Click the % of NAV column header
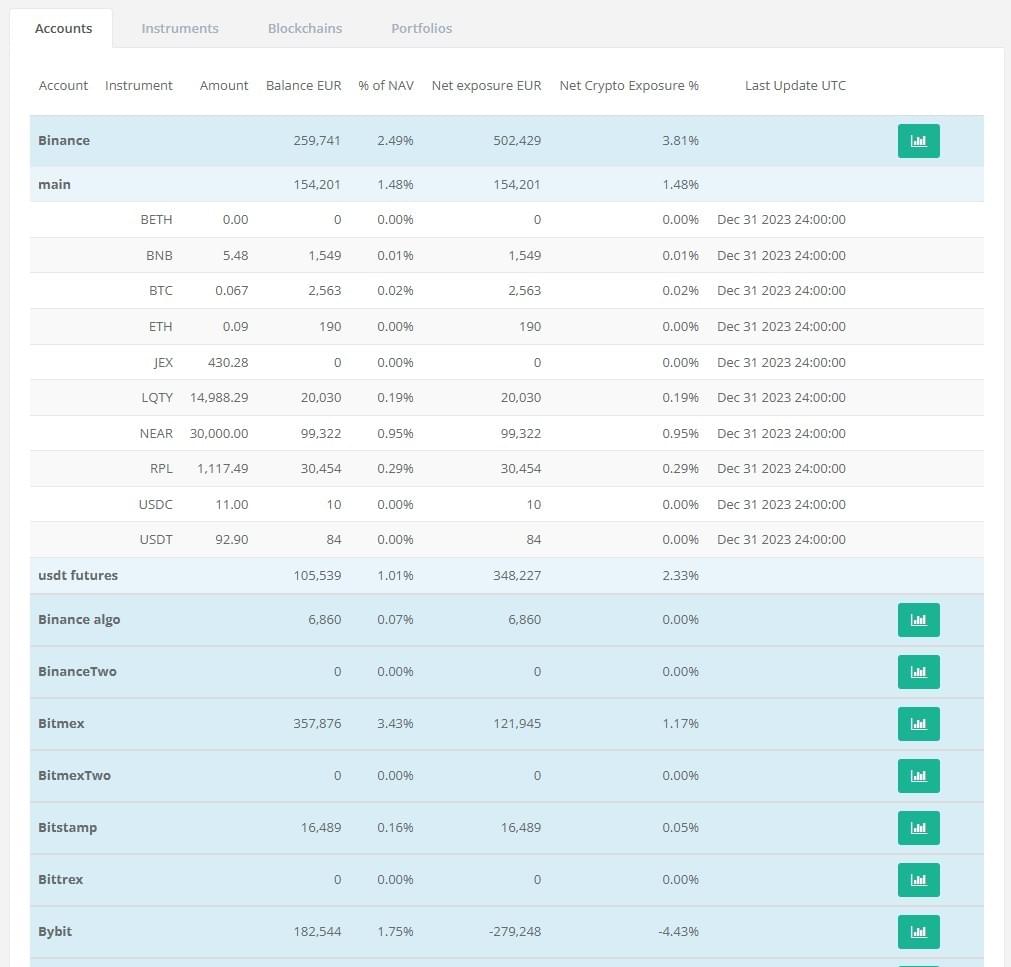Screen dimensions: 1011x967 (385, 86)
